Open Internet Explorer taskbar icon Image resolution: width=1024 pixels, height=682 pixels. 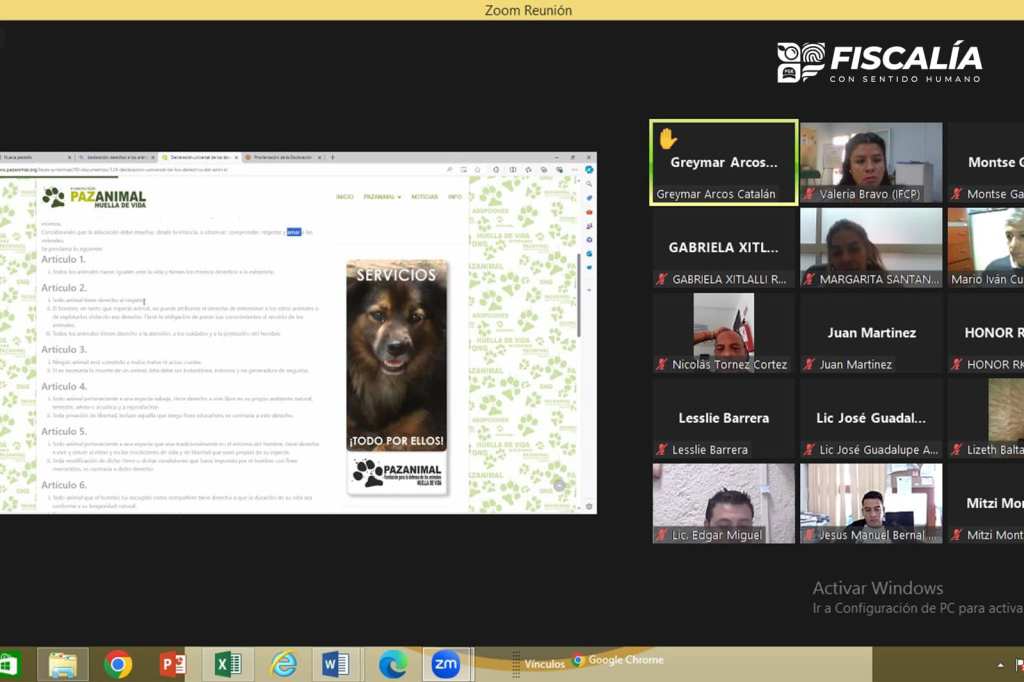[284, 664]
